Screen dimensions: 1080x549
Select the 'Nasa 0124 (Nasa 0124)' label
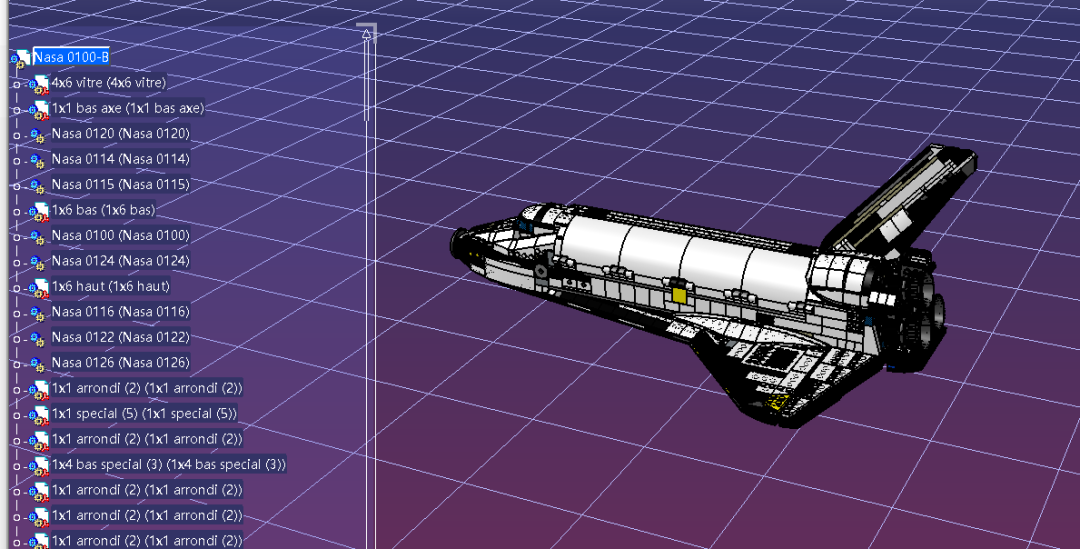(x=121, y=261)
